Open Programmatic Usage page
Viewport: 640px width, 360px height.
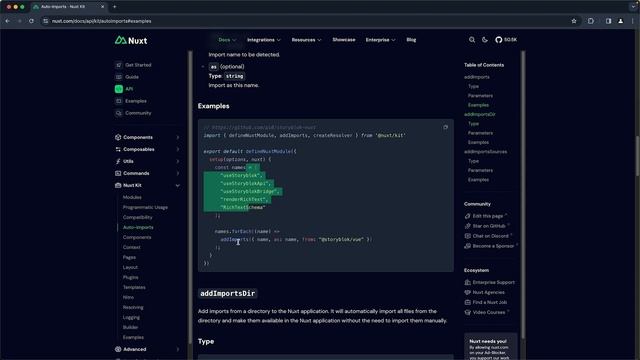(x=145, y=207)
